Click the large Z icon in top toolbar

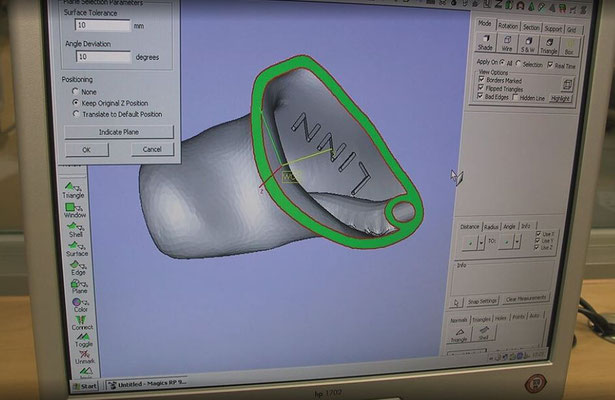499,4
